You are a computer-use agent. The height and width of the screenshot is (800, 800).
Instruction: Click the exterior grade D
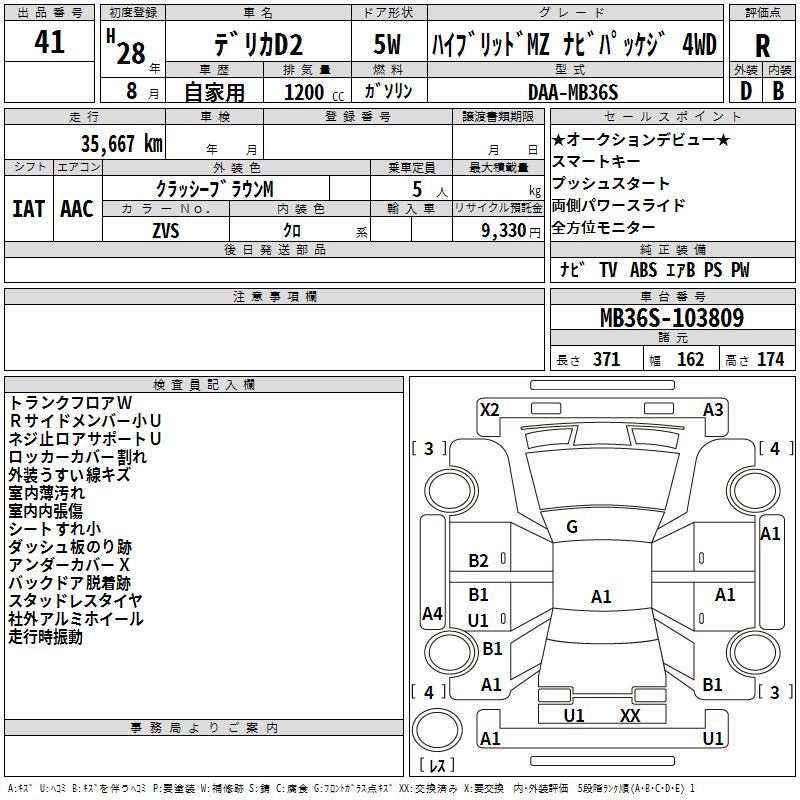(x=746, y=91)
